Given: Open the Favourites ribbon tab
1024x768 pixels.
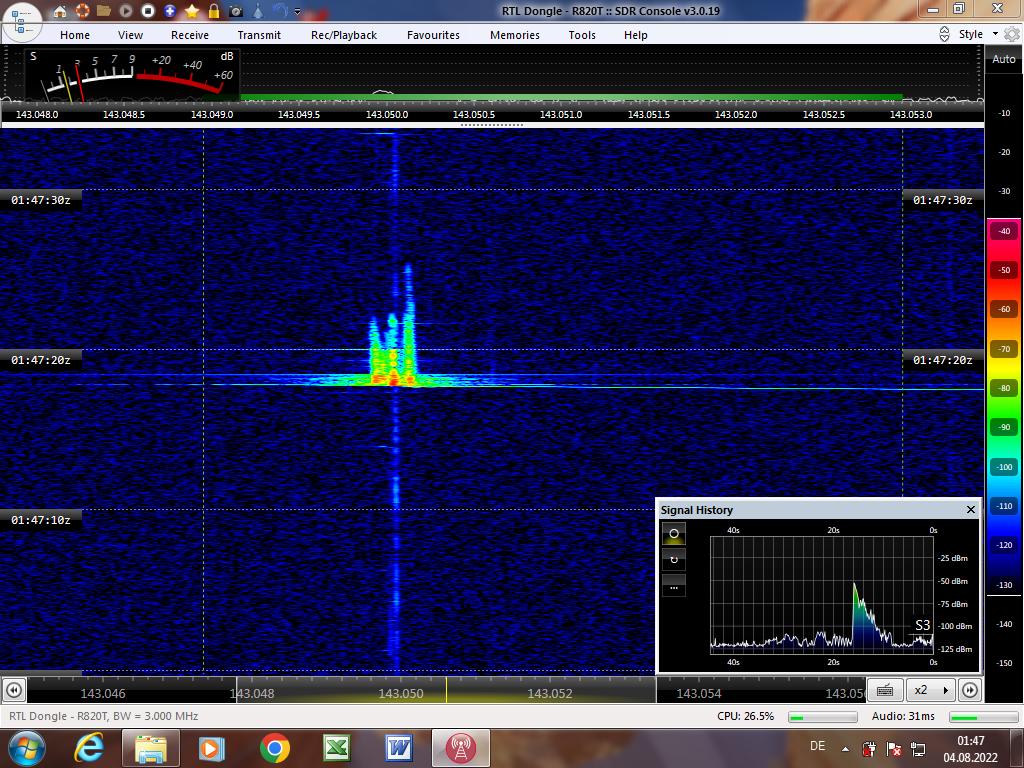Looking at the screenshot, I should tap(433, 35).
